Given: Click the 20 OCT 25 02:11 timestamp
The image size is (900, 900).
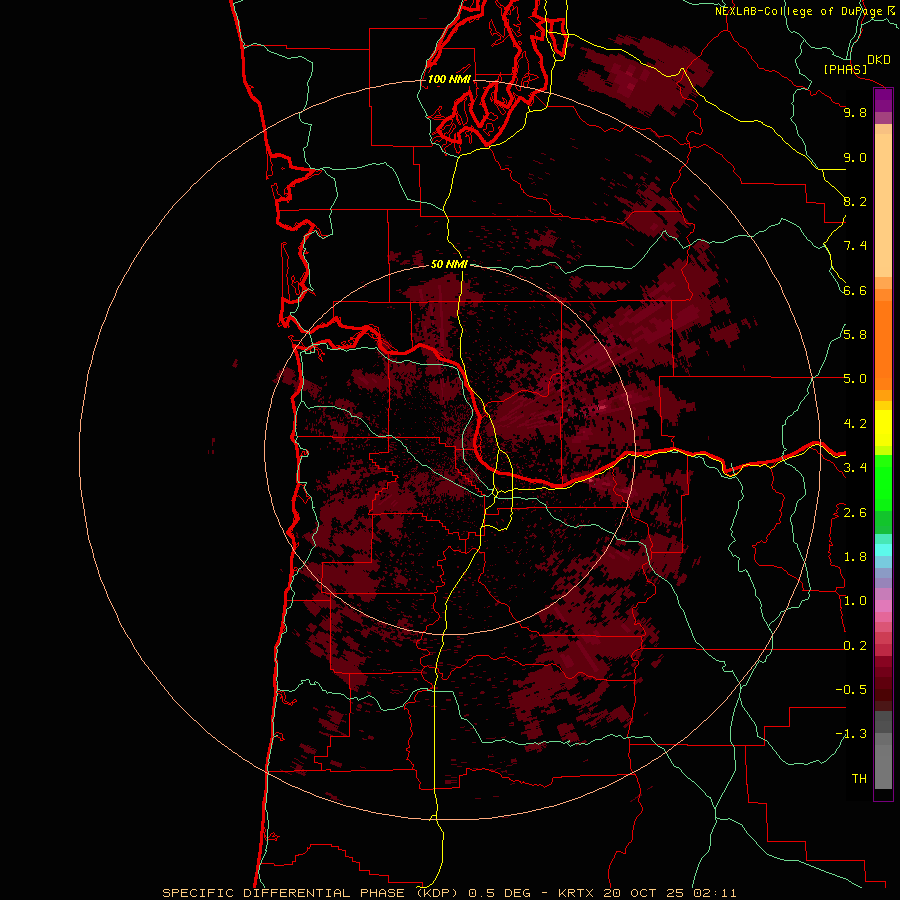Looking at the screenshot, I should pyautogui.click(x=670, y=893).
